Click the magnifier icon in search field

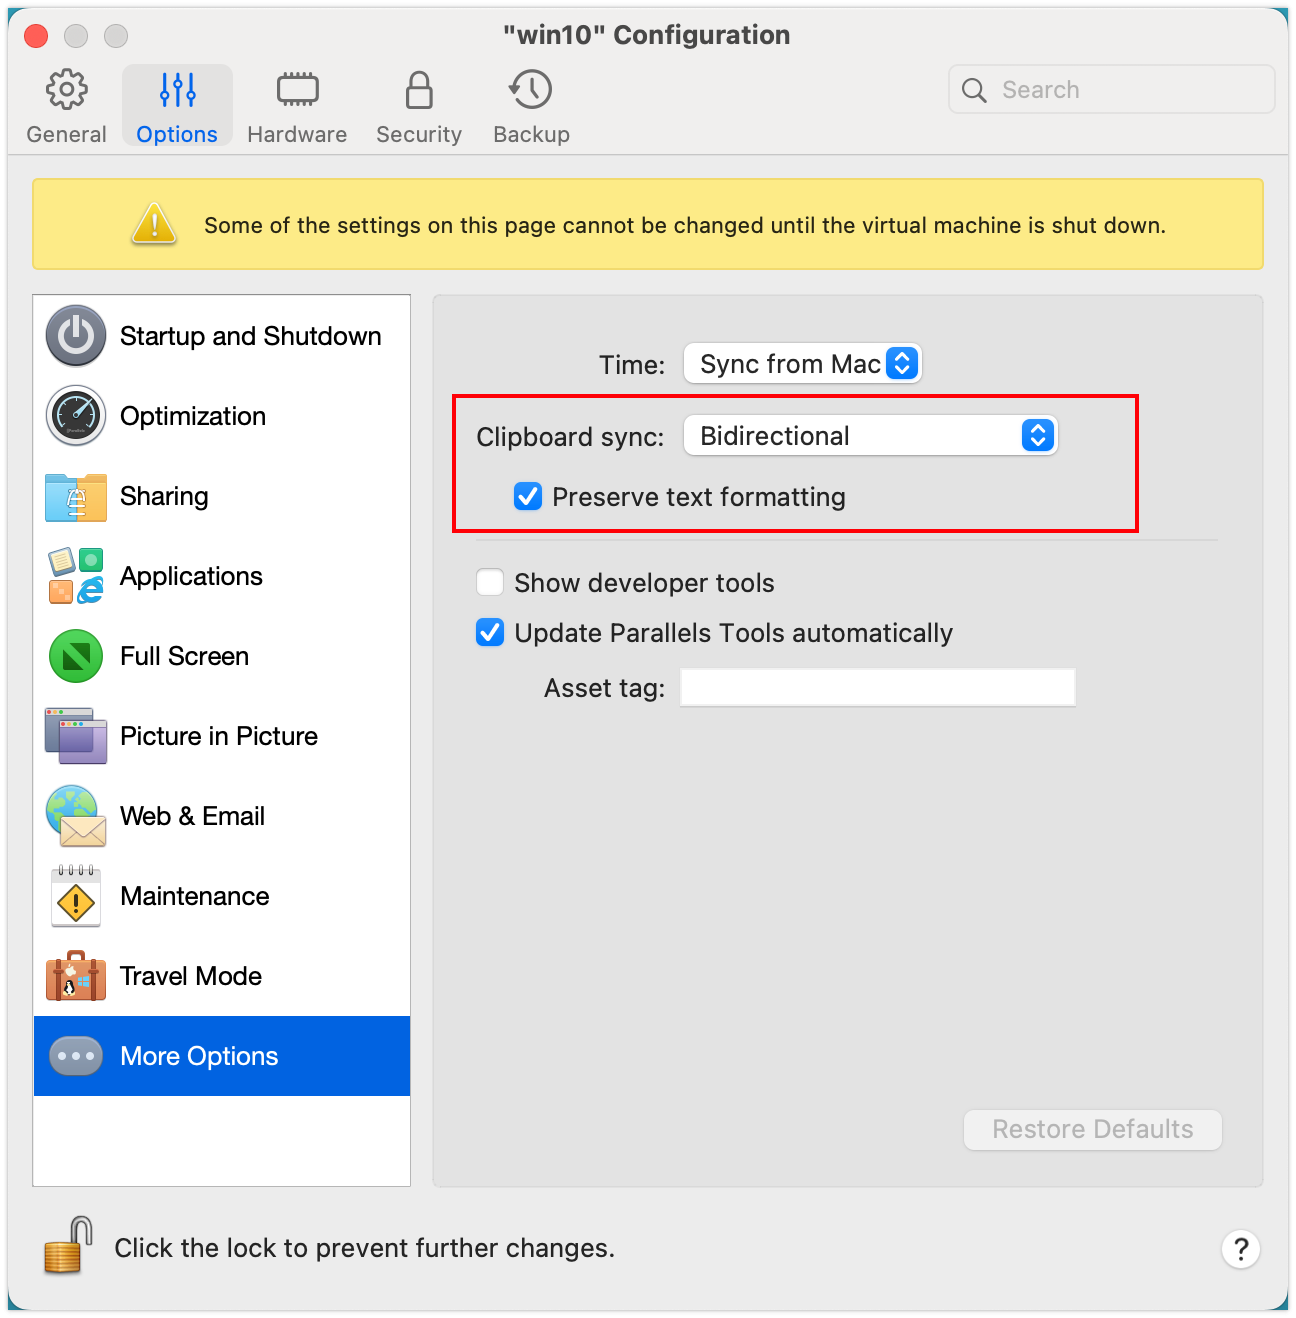click(974, 90)
